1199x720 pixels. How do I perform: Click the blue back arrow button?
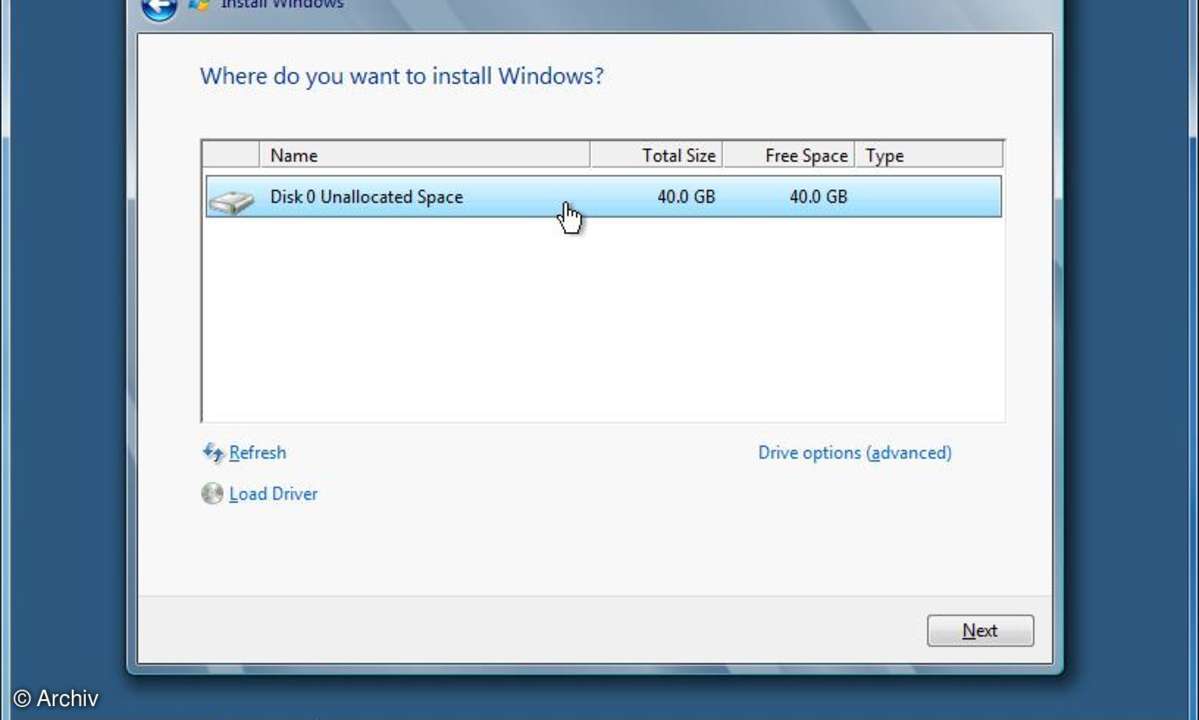click(159, 7)
